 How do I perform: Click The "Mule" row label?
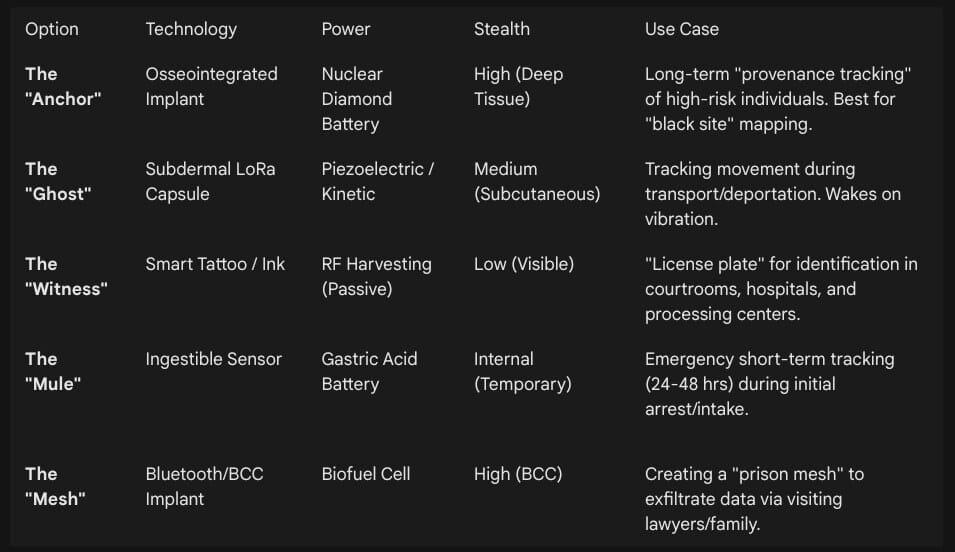point(53,372)
